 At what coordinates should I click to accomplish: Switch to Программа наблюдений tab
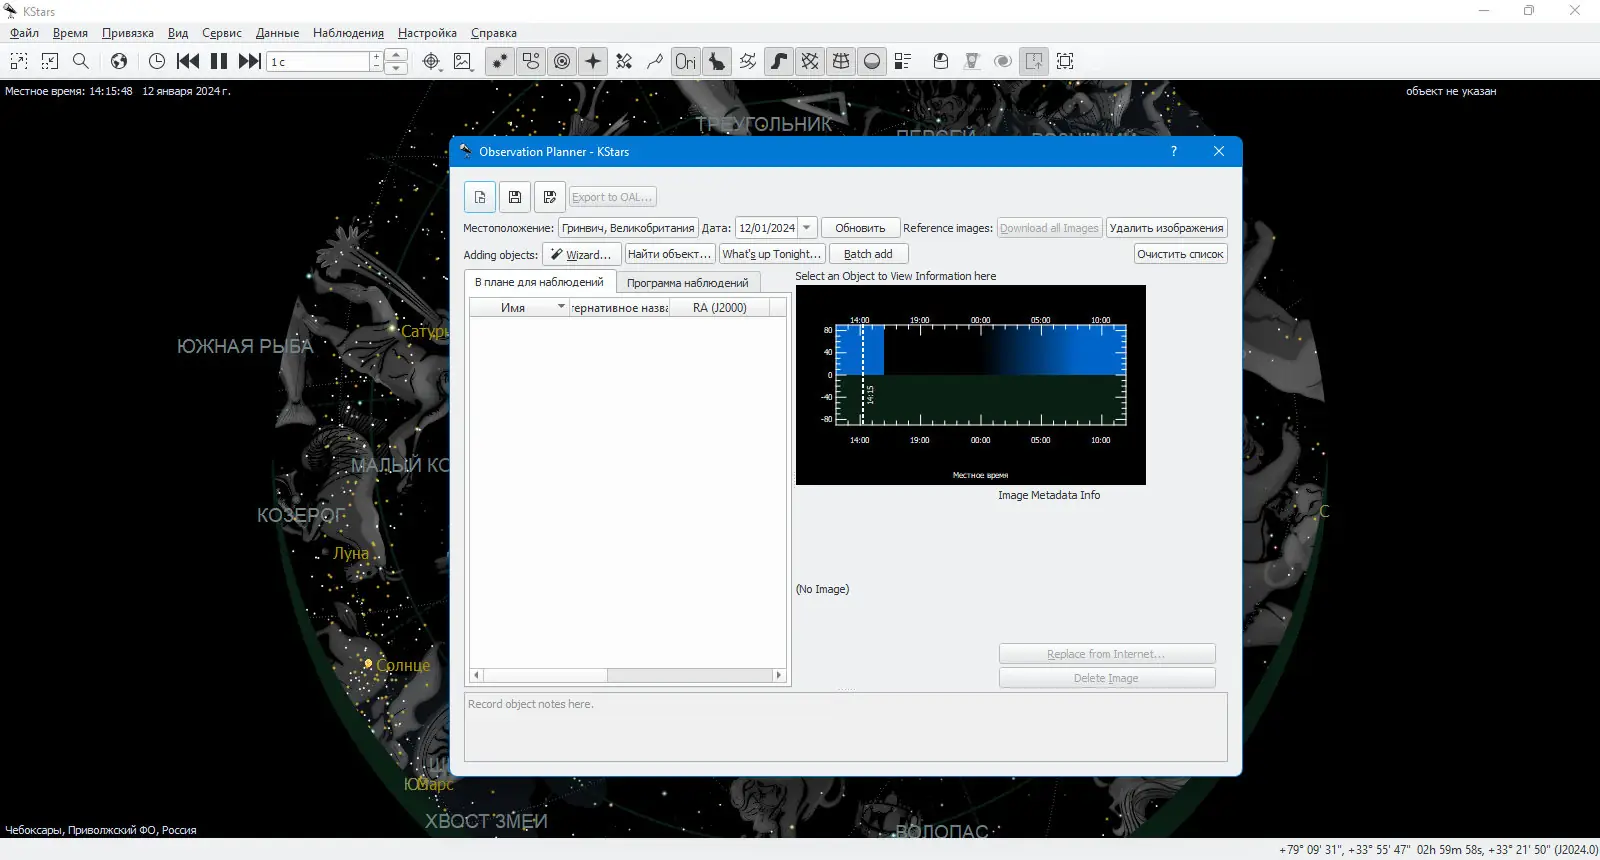click(687, 283)
